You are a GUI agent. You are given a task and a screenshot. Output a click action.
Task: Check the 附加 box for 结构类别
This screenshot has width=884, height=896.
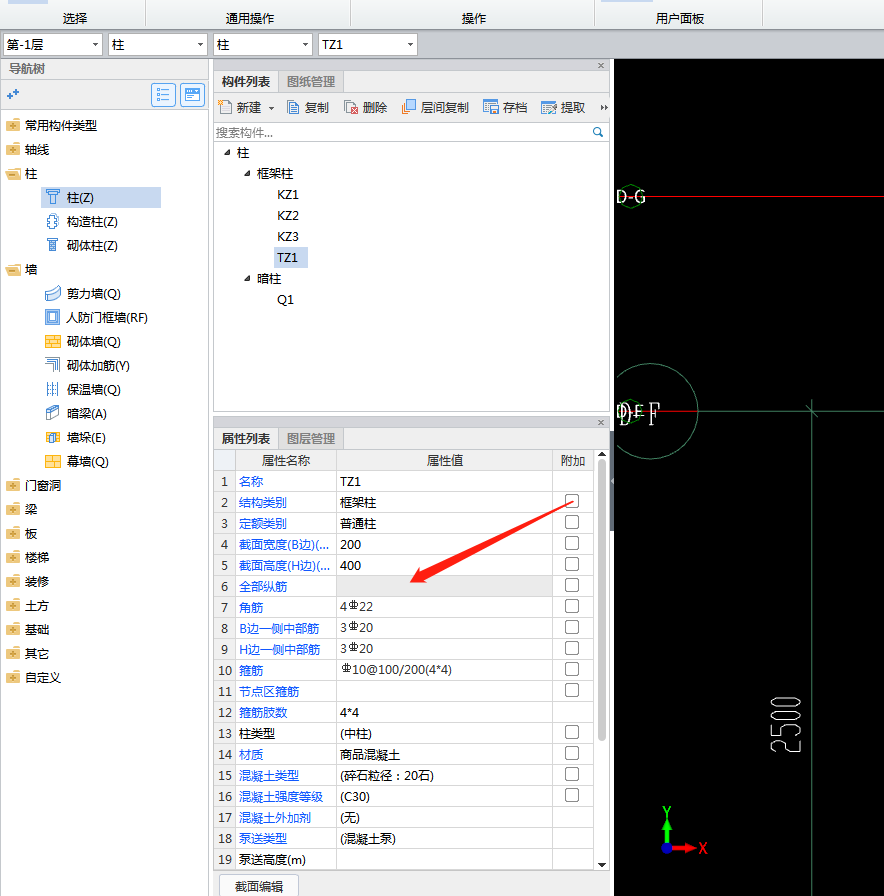tap(572, 501)
